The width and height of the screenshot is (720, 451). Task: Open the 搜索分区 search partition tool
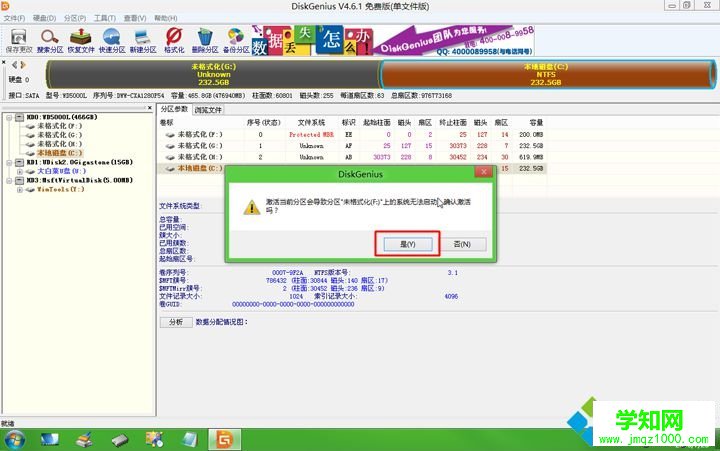coord(50,40)
